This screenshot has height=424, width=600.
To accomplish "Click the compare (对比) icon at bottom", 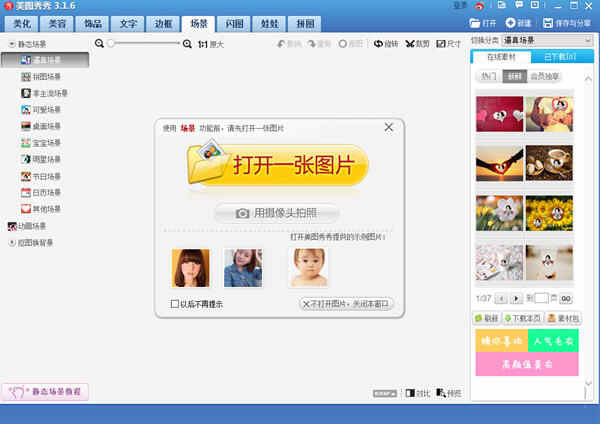I will pos(409,393).
